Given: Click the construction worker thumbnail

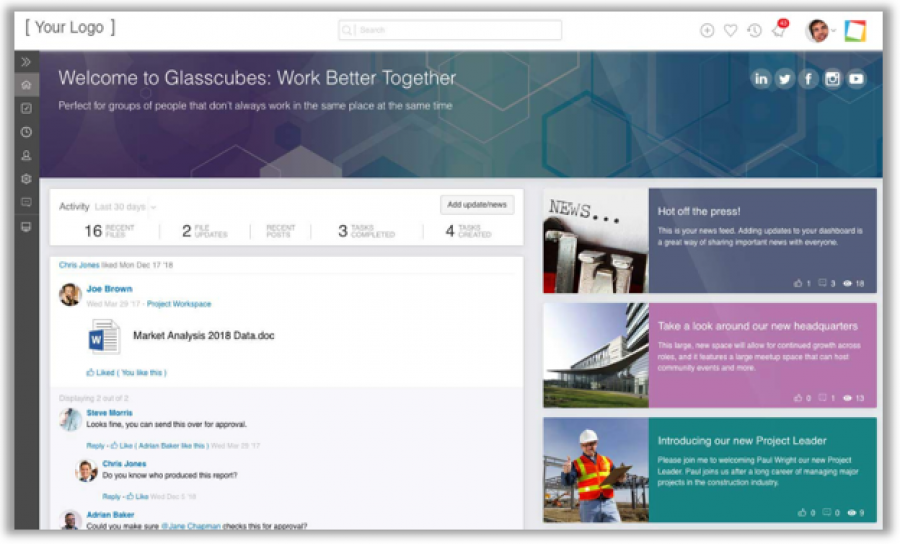Looking at the screenshot, I should pos(596,470).
